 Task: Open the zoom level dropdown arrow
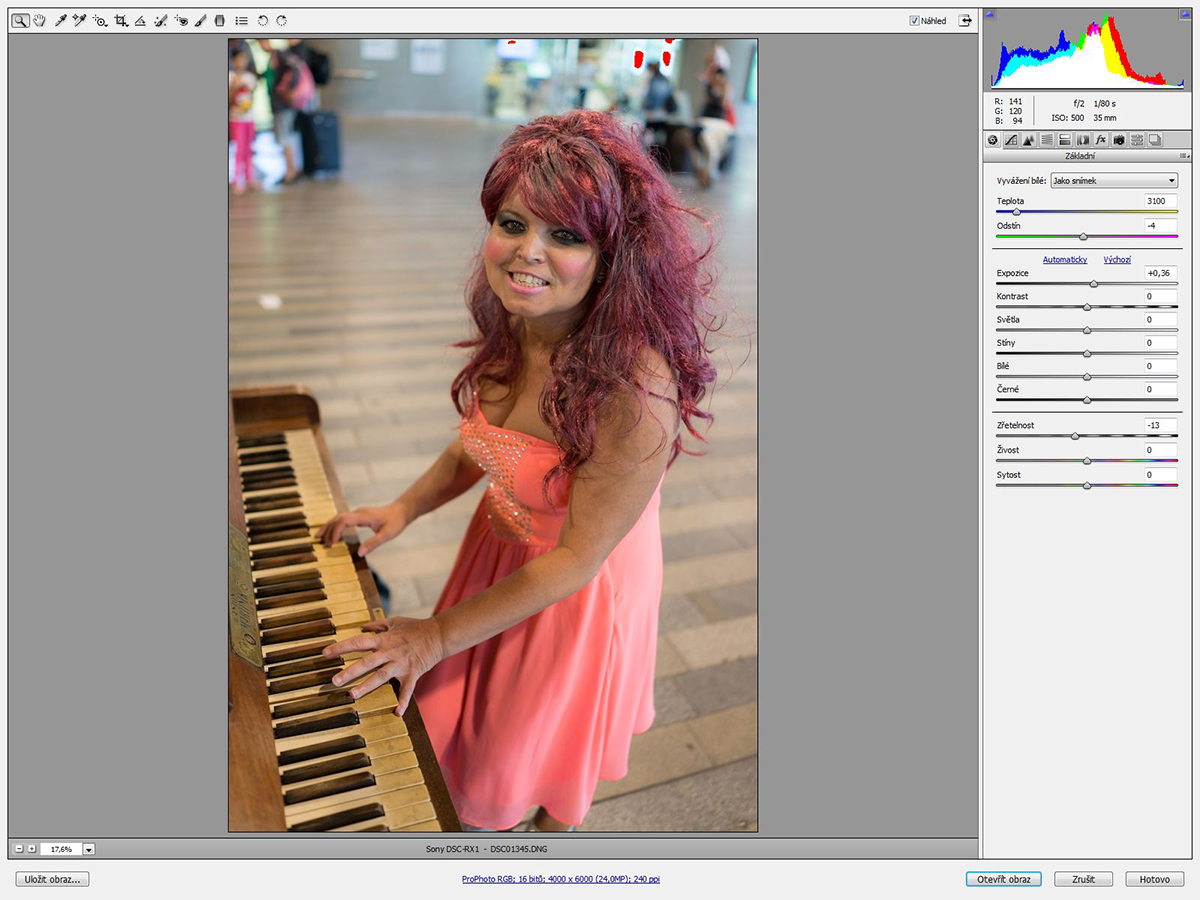click(x=89, y=849)
